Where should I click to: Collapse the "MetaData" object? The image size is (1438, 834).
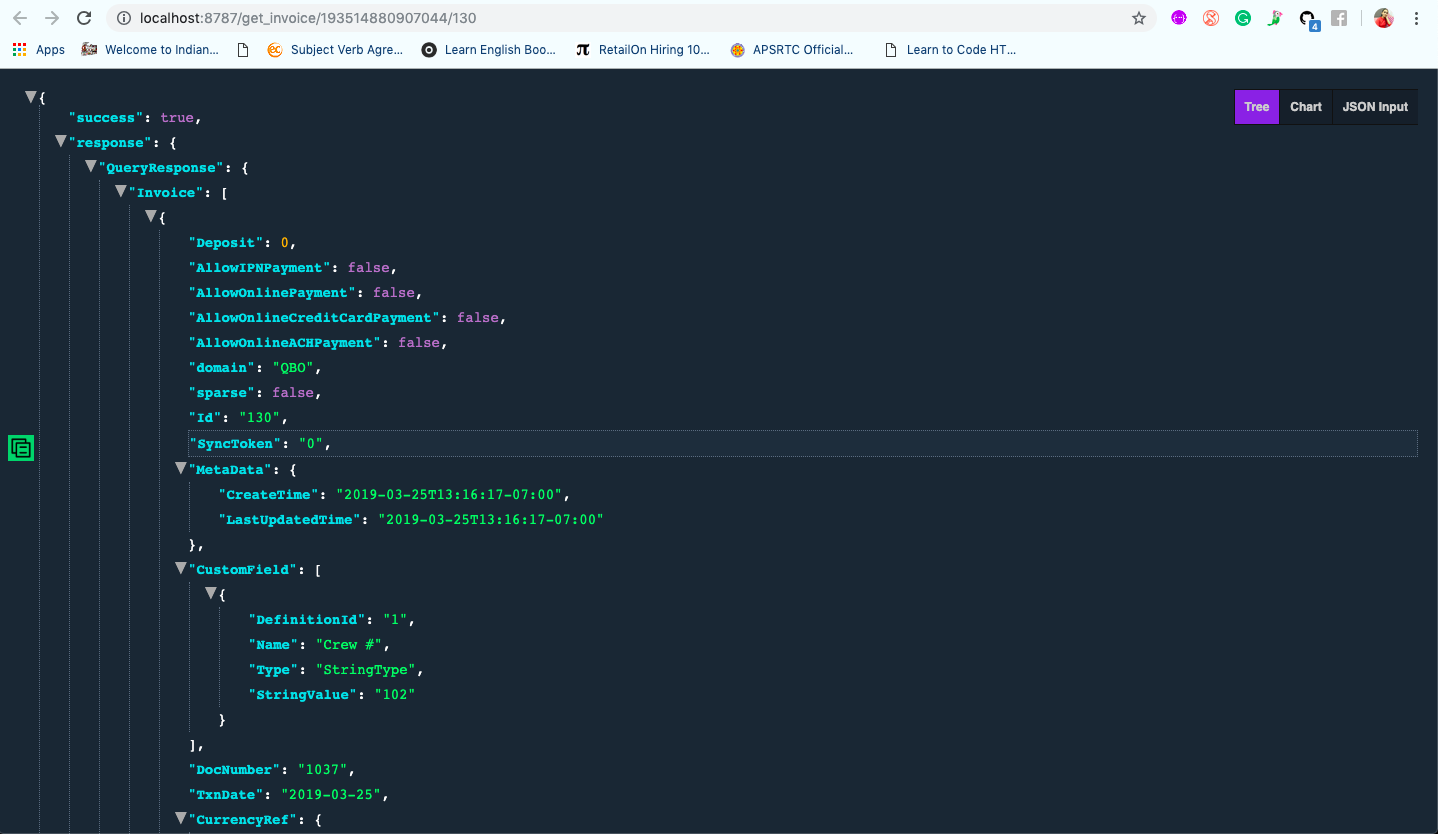coord(181,468)
